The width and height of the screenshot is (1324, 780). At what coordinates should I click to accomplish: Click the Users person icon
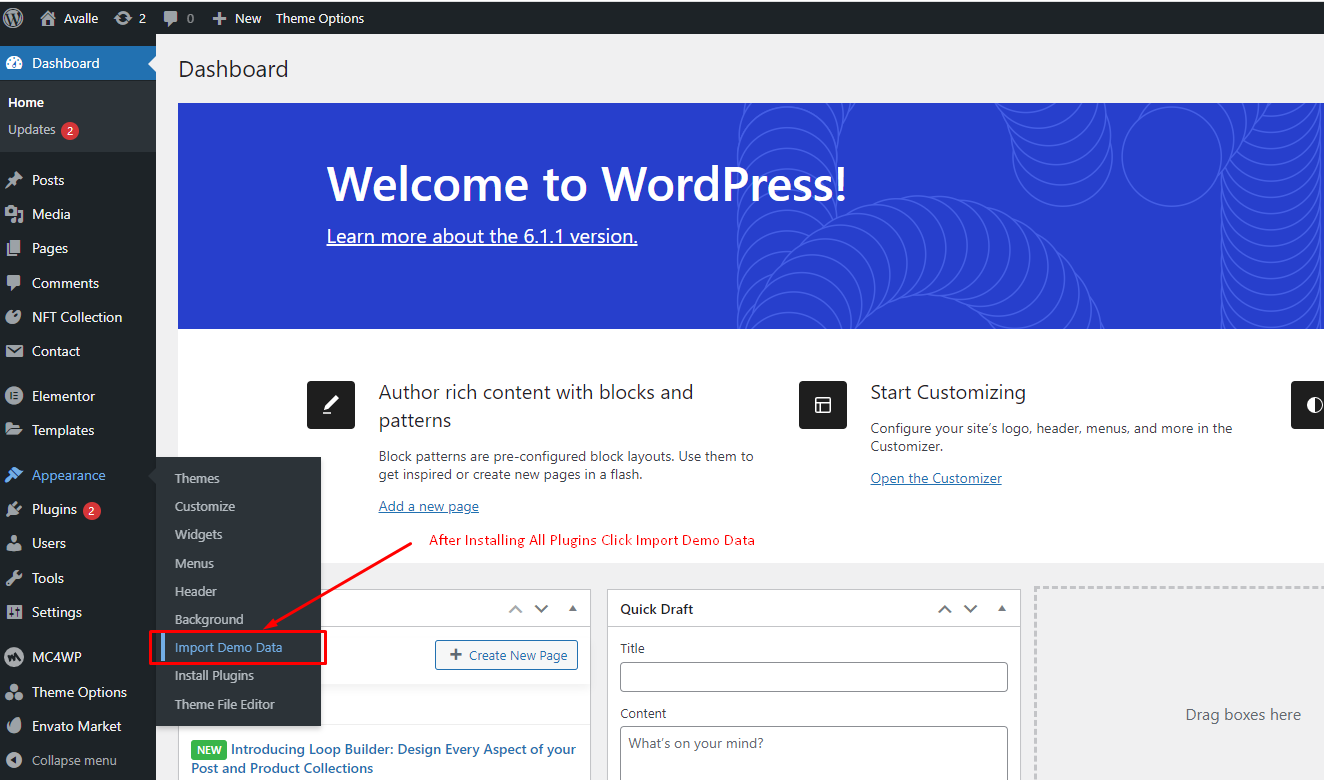point(14,543)
